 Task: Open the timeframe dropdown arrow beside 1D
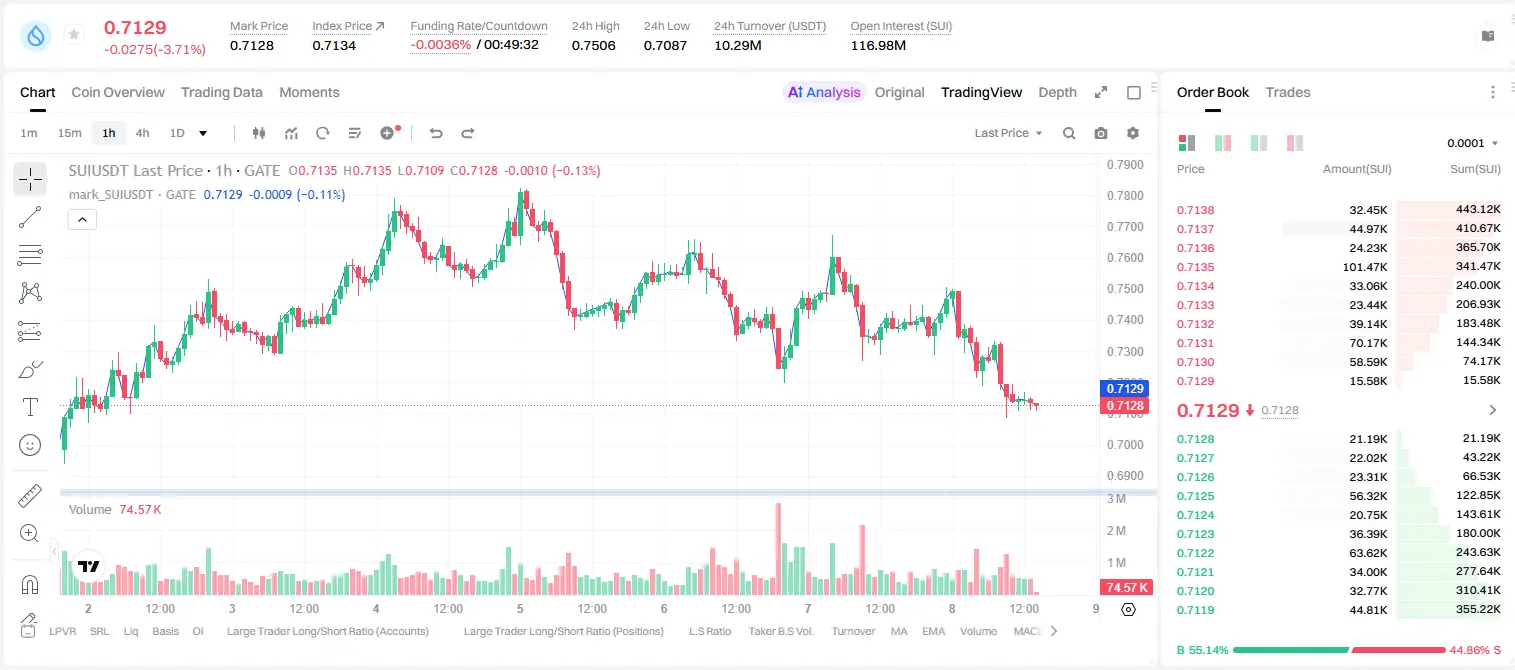(x=203, y=133)
